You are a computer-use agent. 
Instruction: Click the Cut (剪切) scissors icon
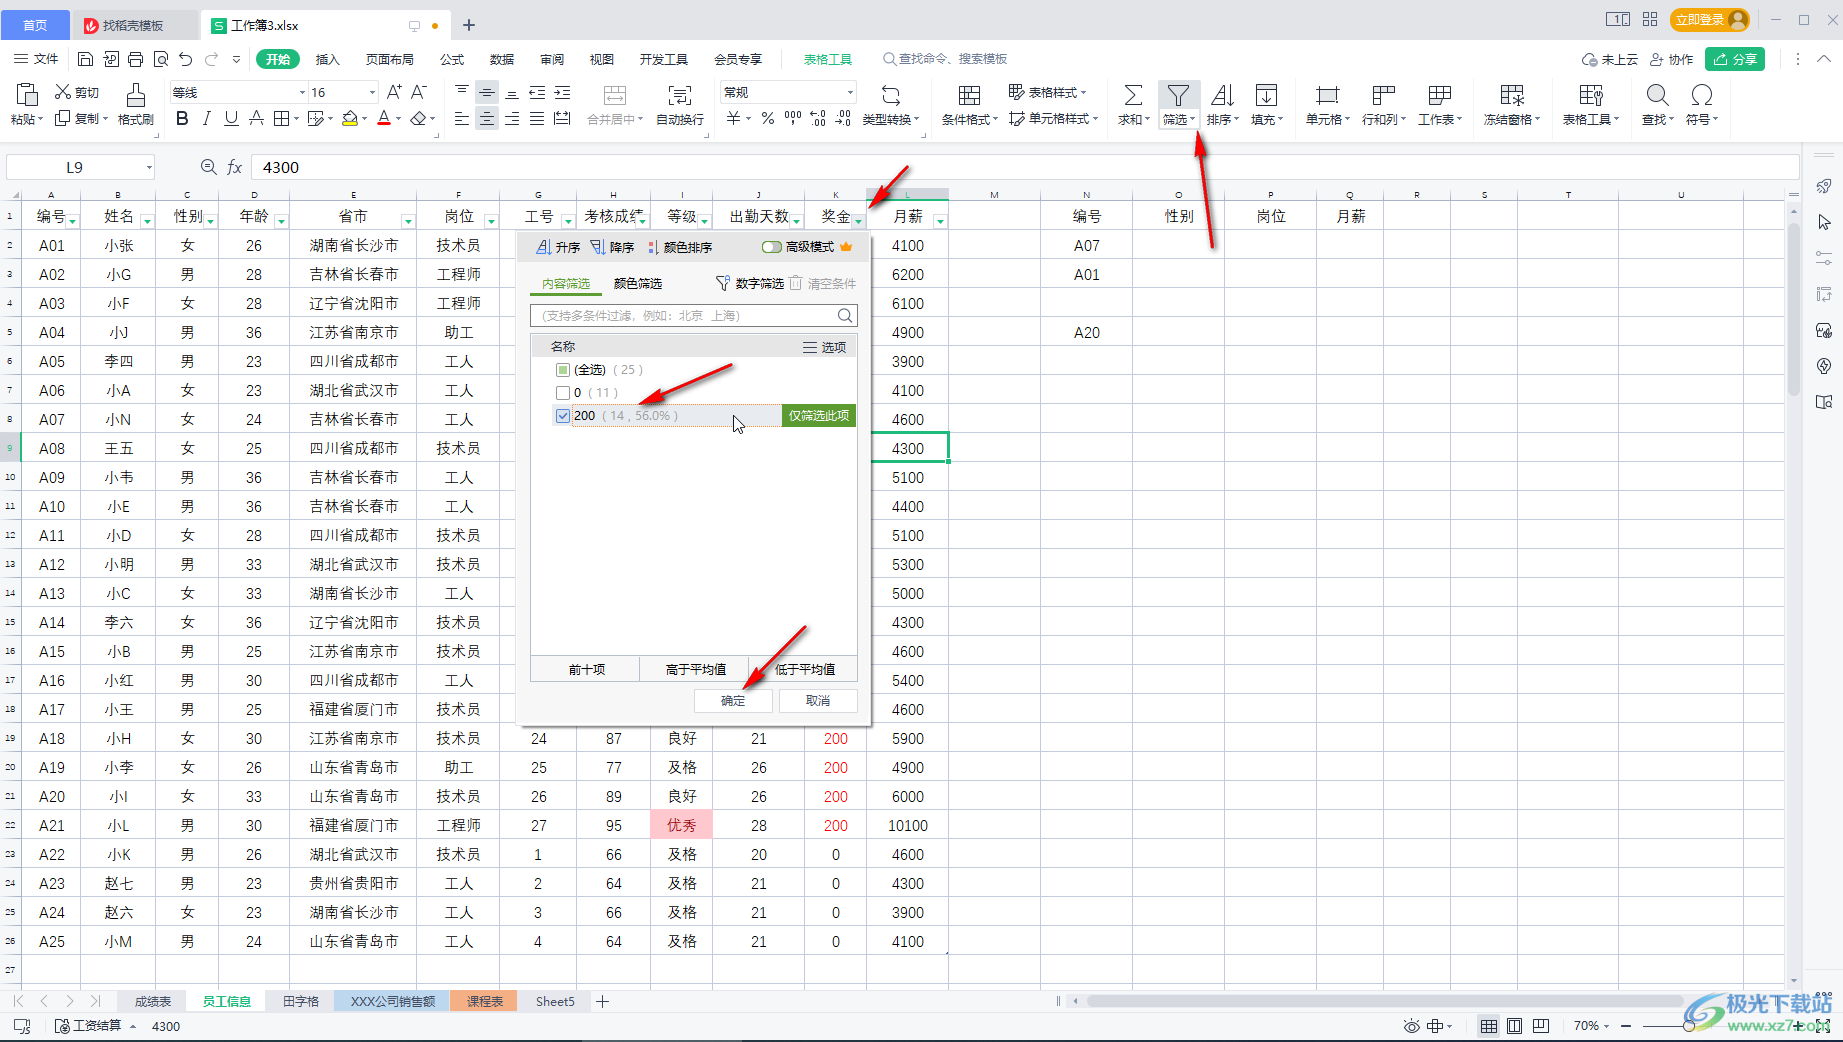click(63, 92)
